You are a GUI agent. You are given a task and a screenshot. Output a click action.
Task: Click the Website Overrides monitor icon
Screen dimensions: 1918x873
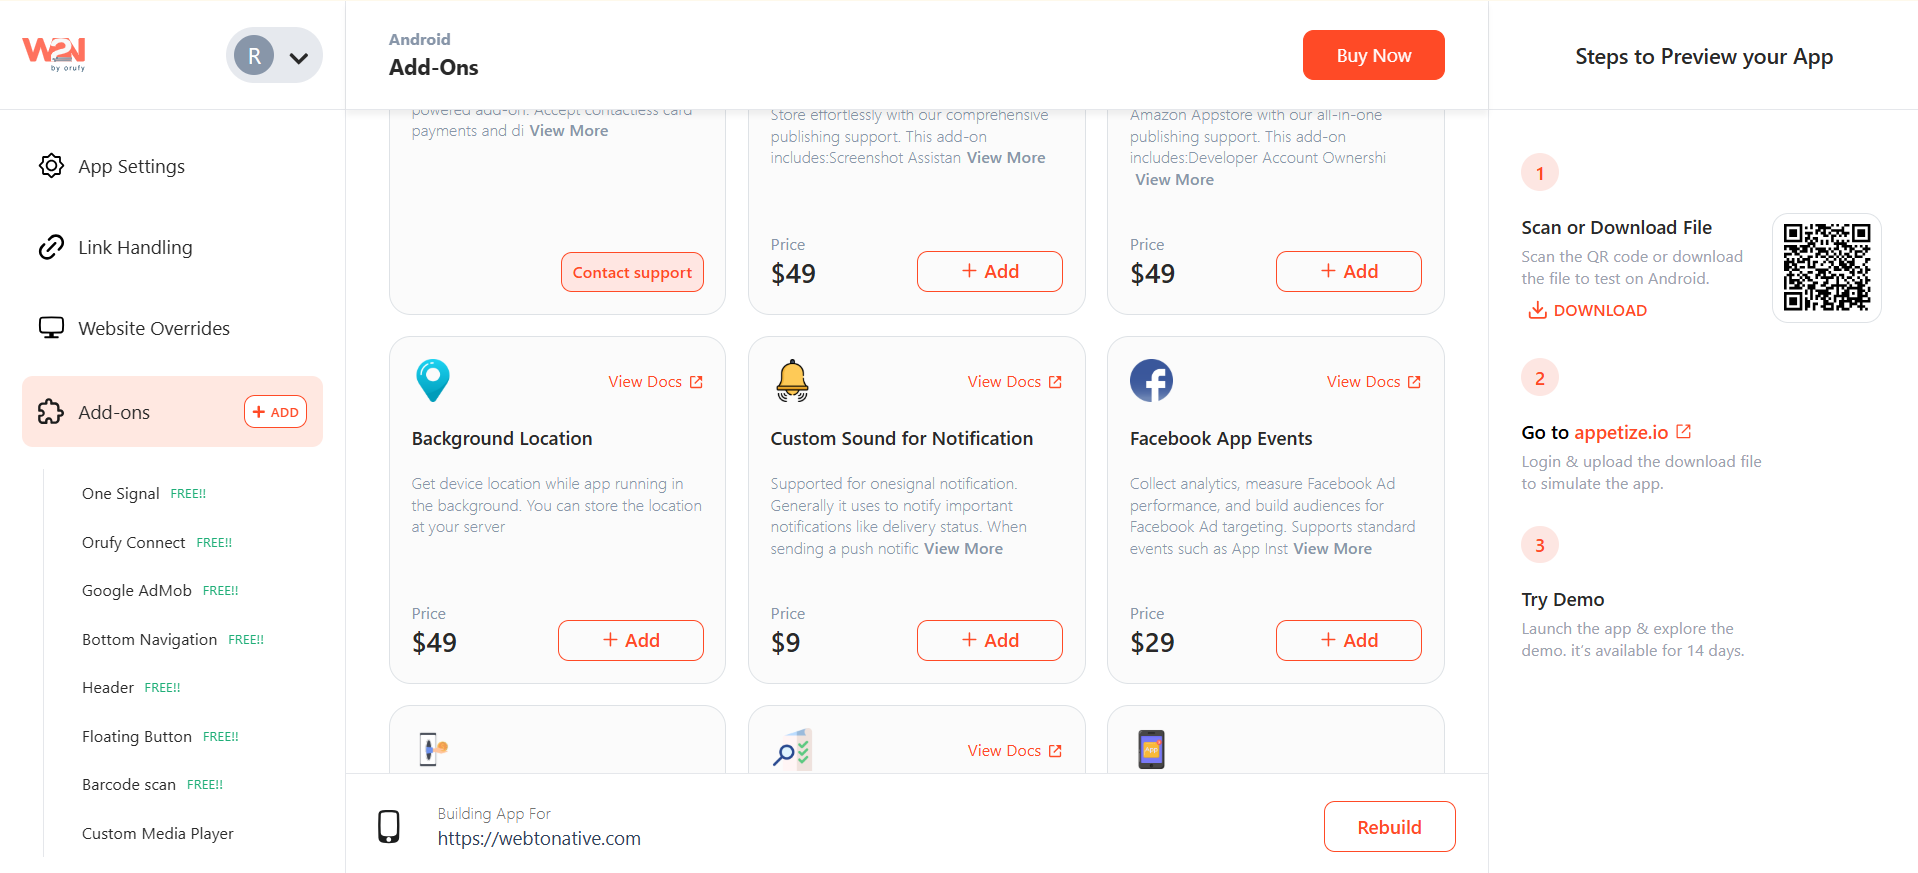point(51,328)
